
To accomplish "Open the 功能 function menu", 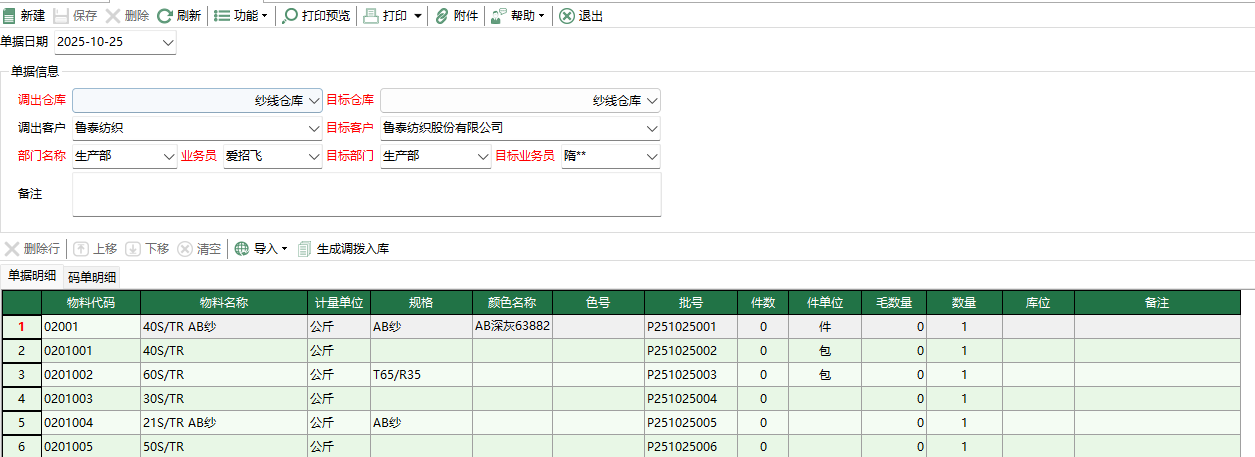I will [222, 16].
